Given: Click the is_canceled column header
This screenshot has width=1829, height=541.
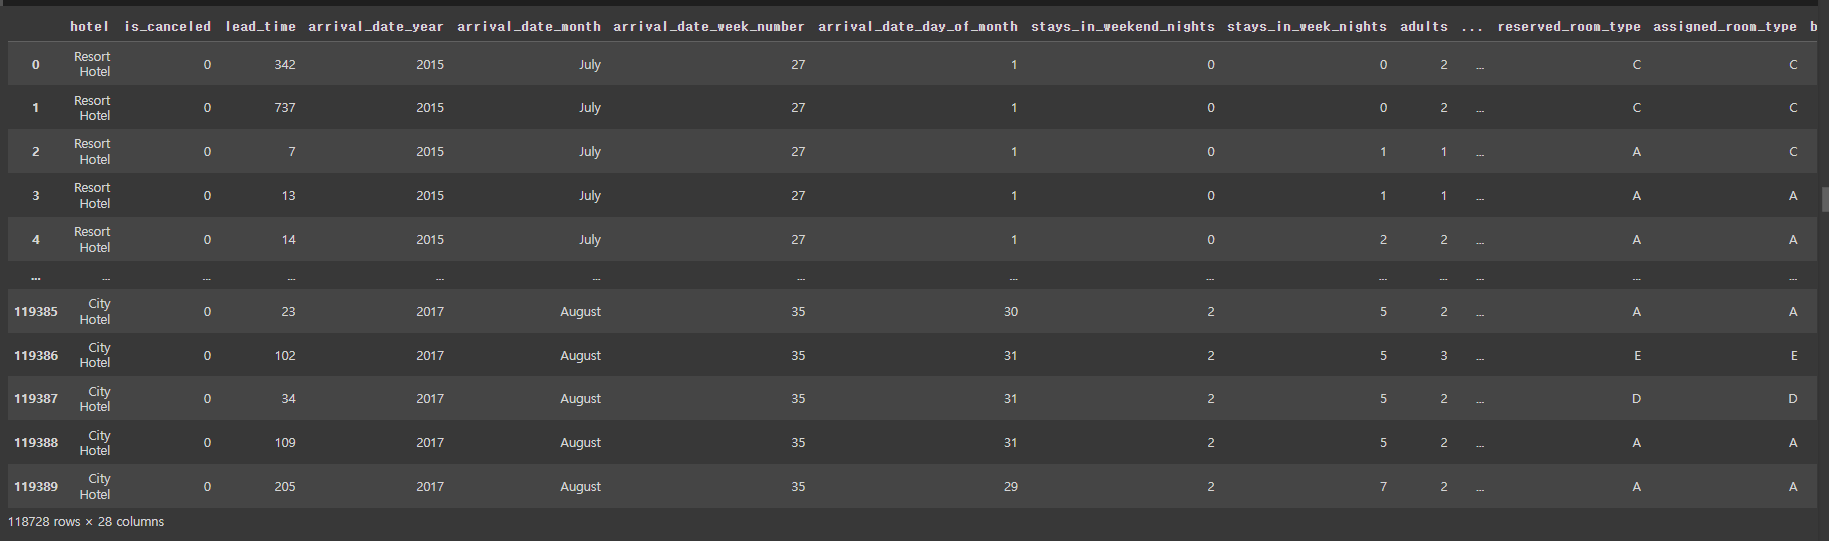Looking at the screenshot, I should pos(167,27).
